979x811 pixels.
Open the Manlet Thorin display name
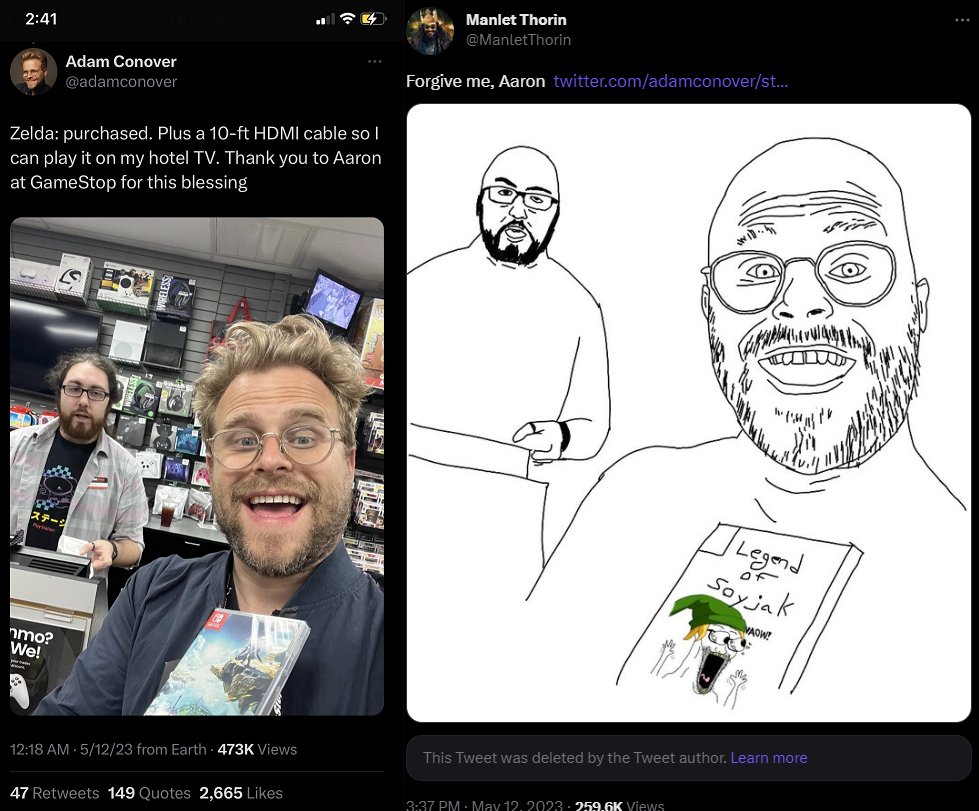pos(516,20)
